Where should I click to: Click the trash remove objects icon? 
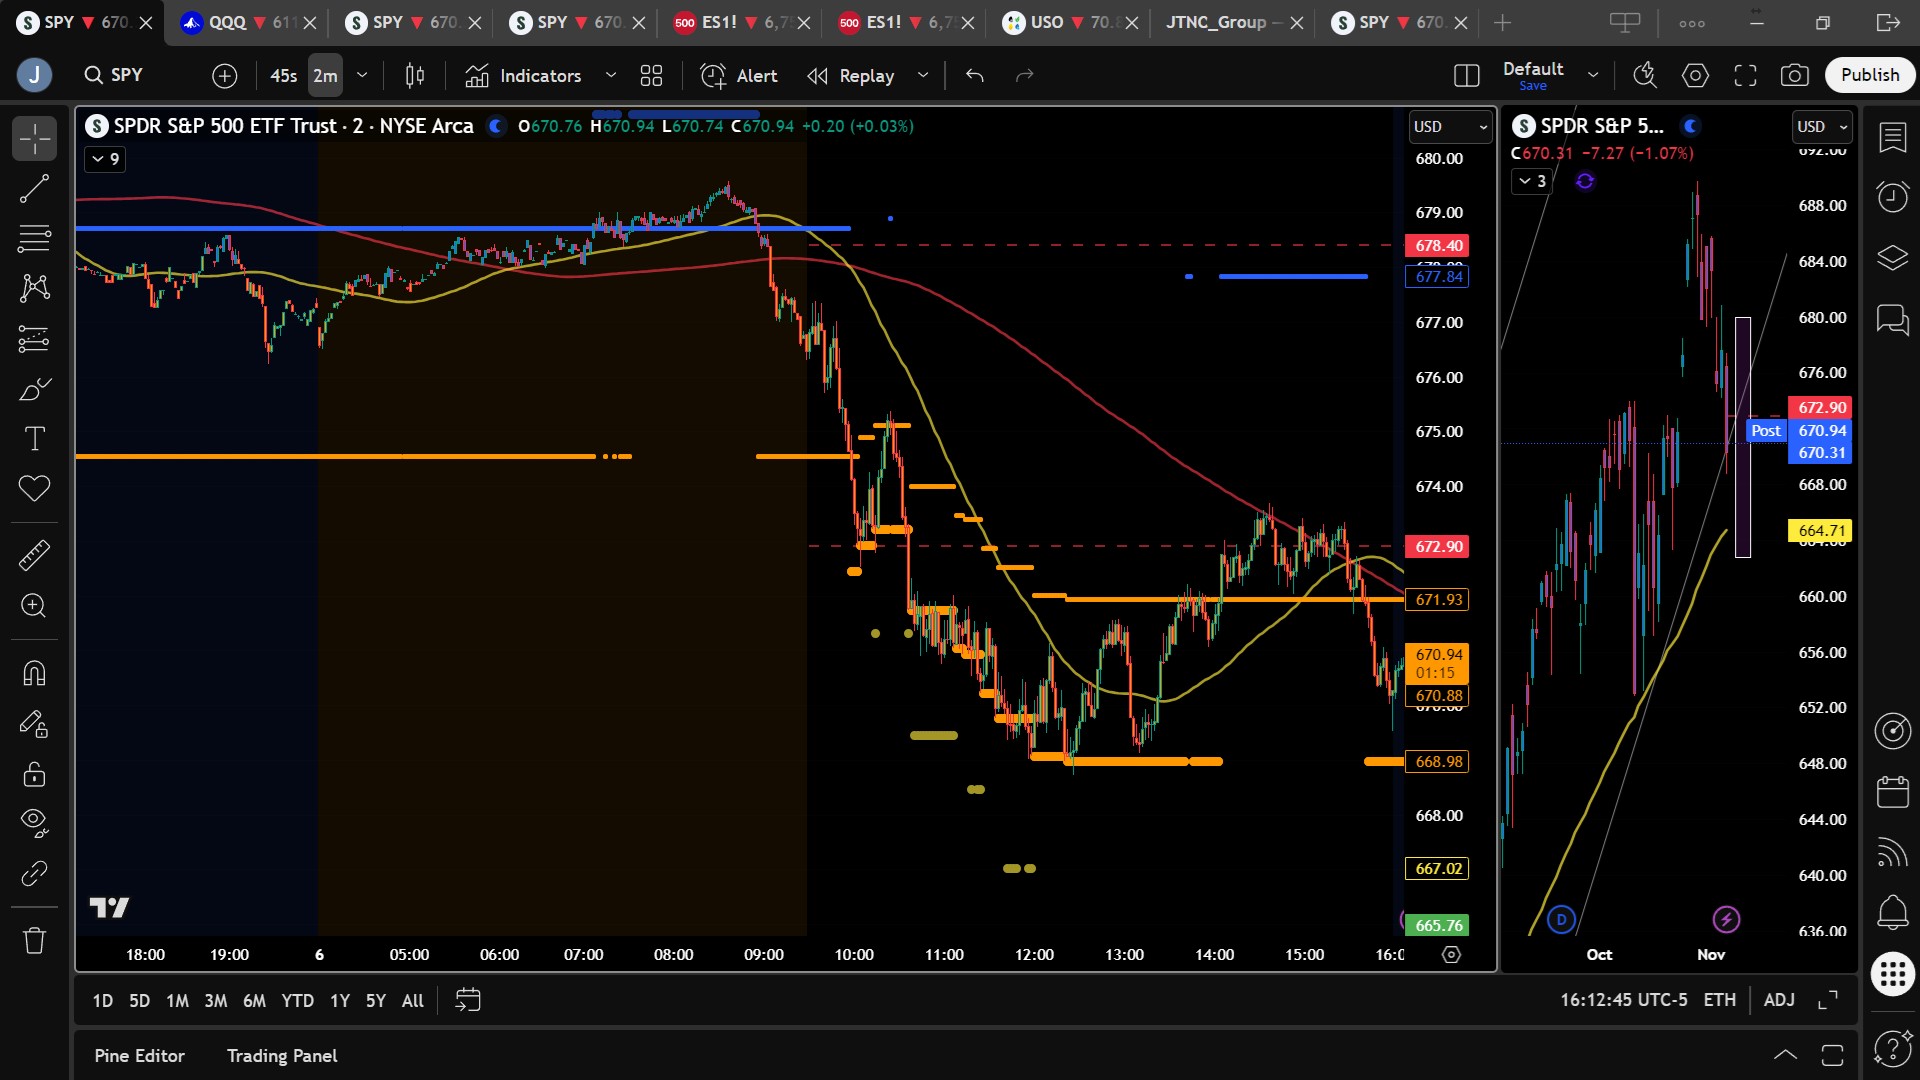34,940
